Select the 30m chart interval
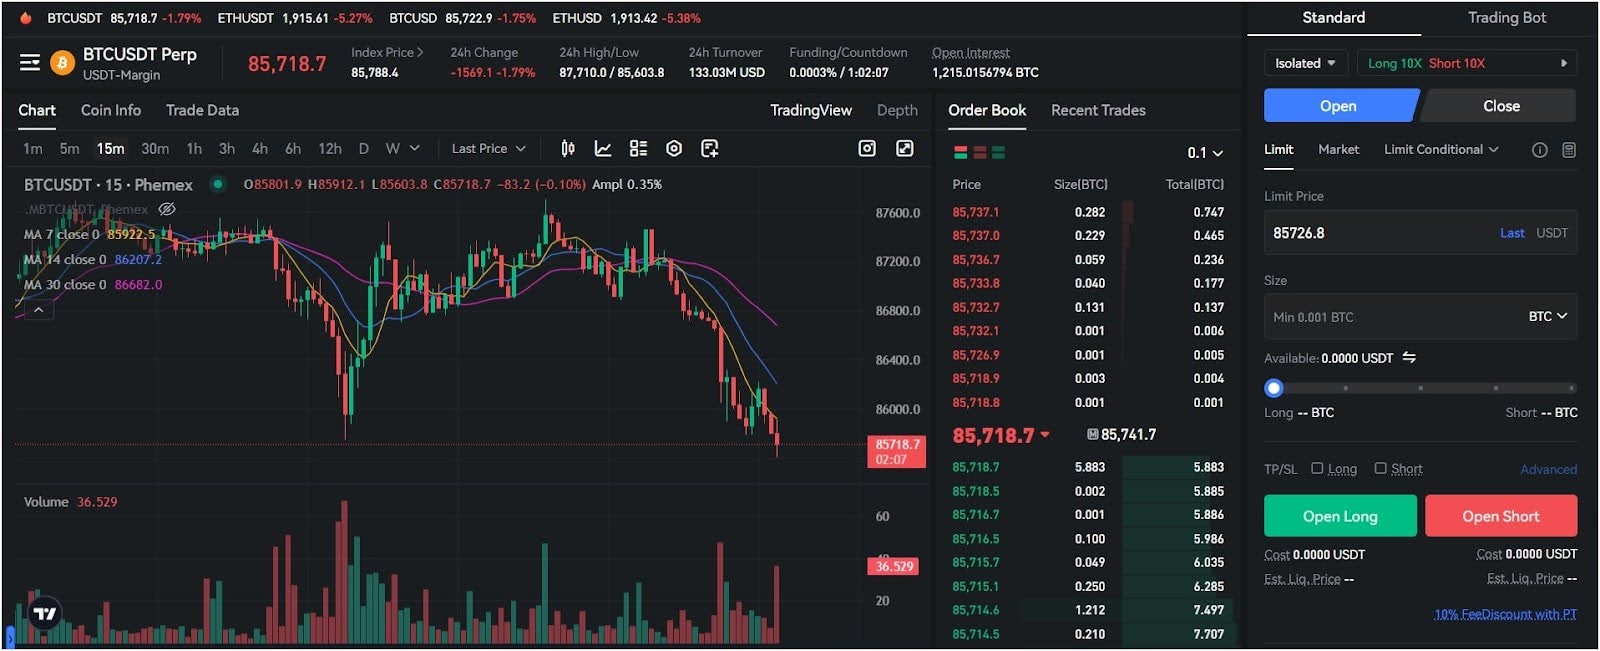Screen dimensions: 1600x651 click(155, 148)
